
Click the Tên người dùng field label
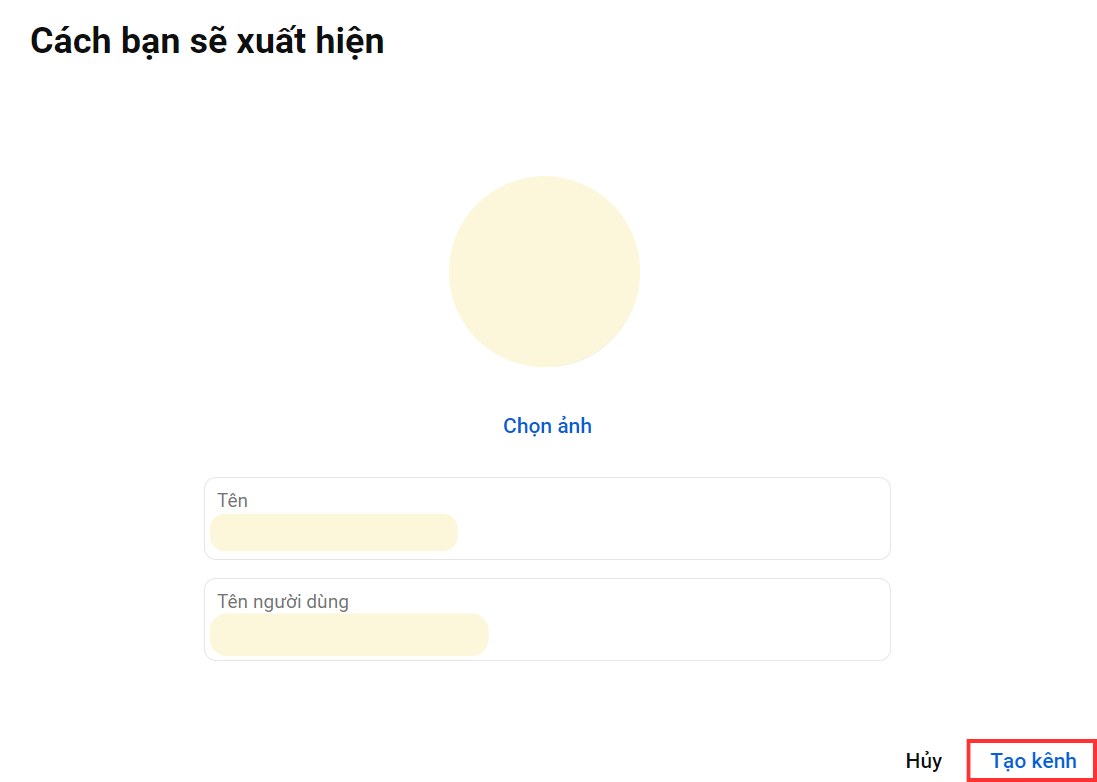(283, 601)
